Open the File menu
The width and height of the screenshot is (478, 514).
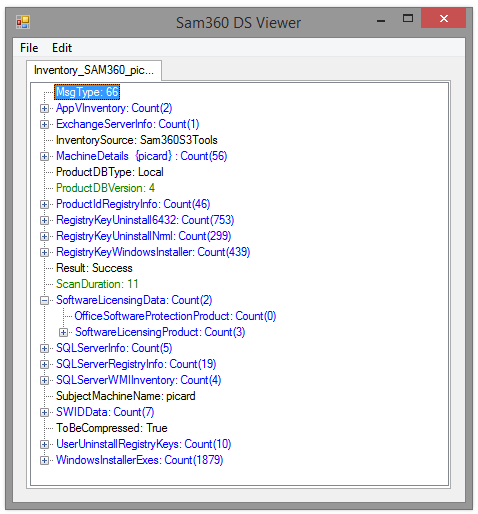click(x=29, y=48)
